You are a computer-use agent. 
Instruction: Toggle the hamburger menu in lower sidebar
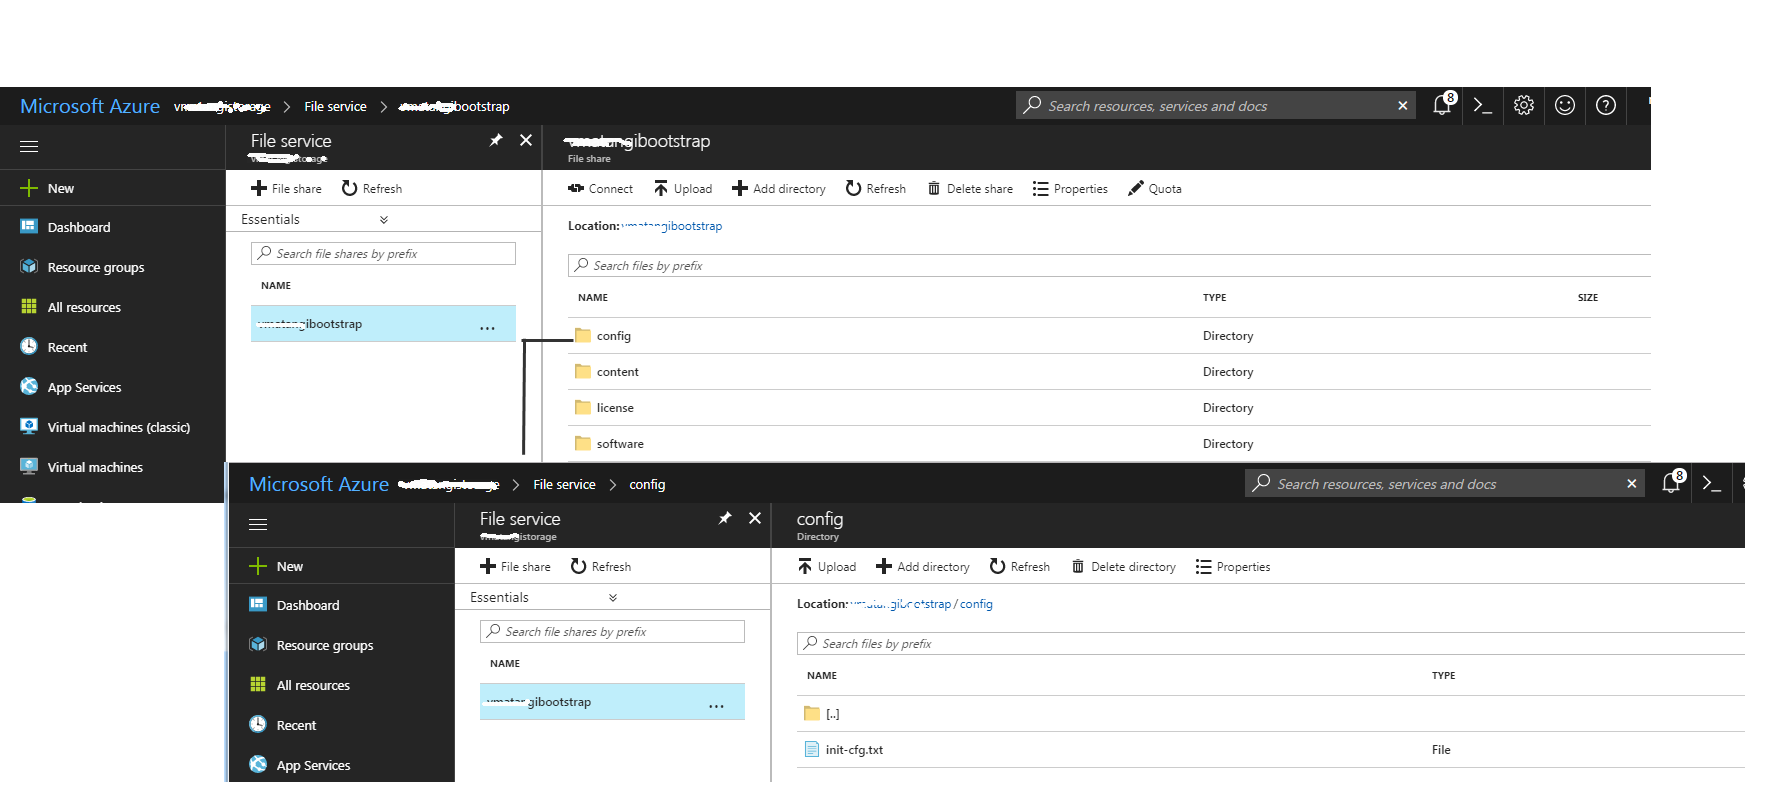[258, 525]
